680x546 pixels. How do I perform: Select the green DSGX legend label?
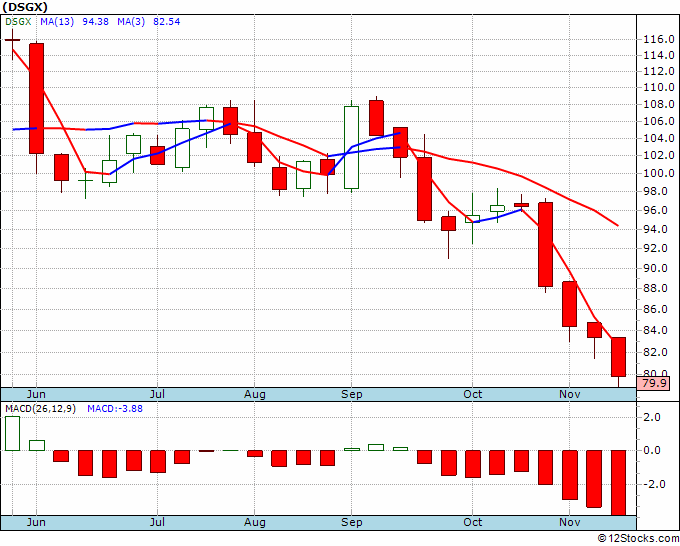click(18, 21)
